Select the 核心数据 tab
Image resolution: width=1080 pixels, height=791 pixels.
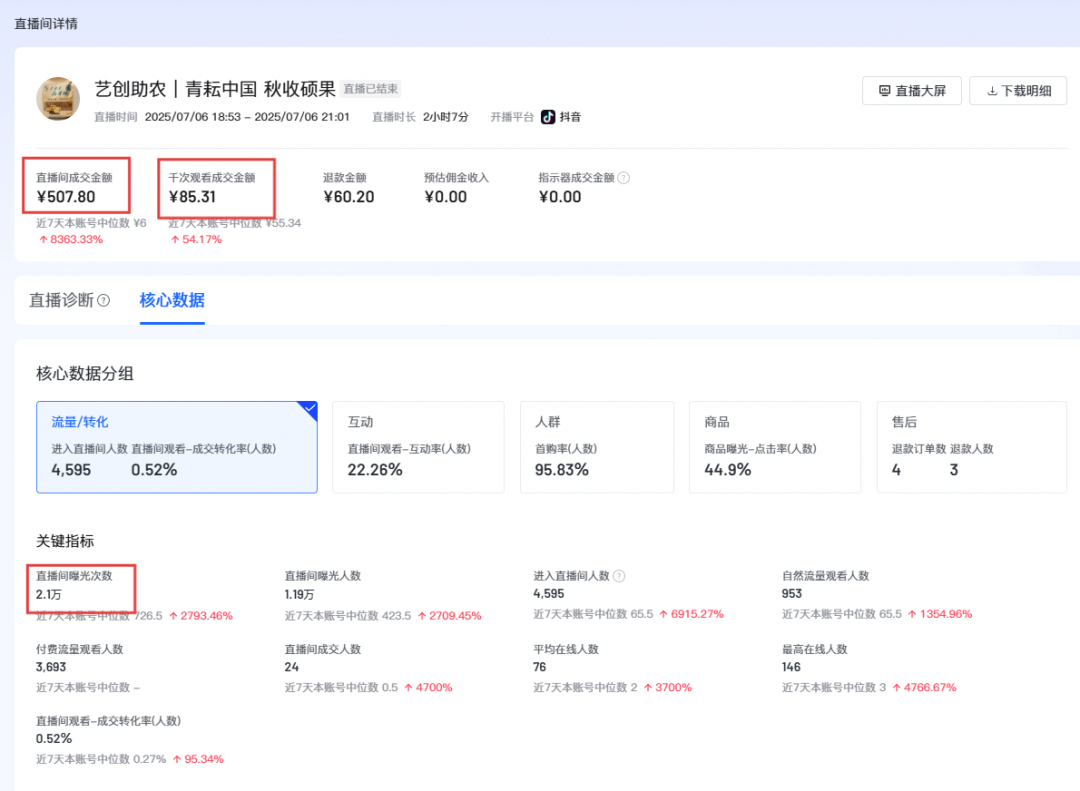click(x=172, y=300)
